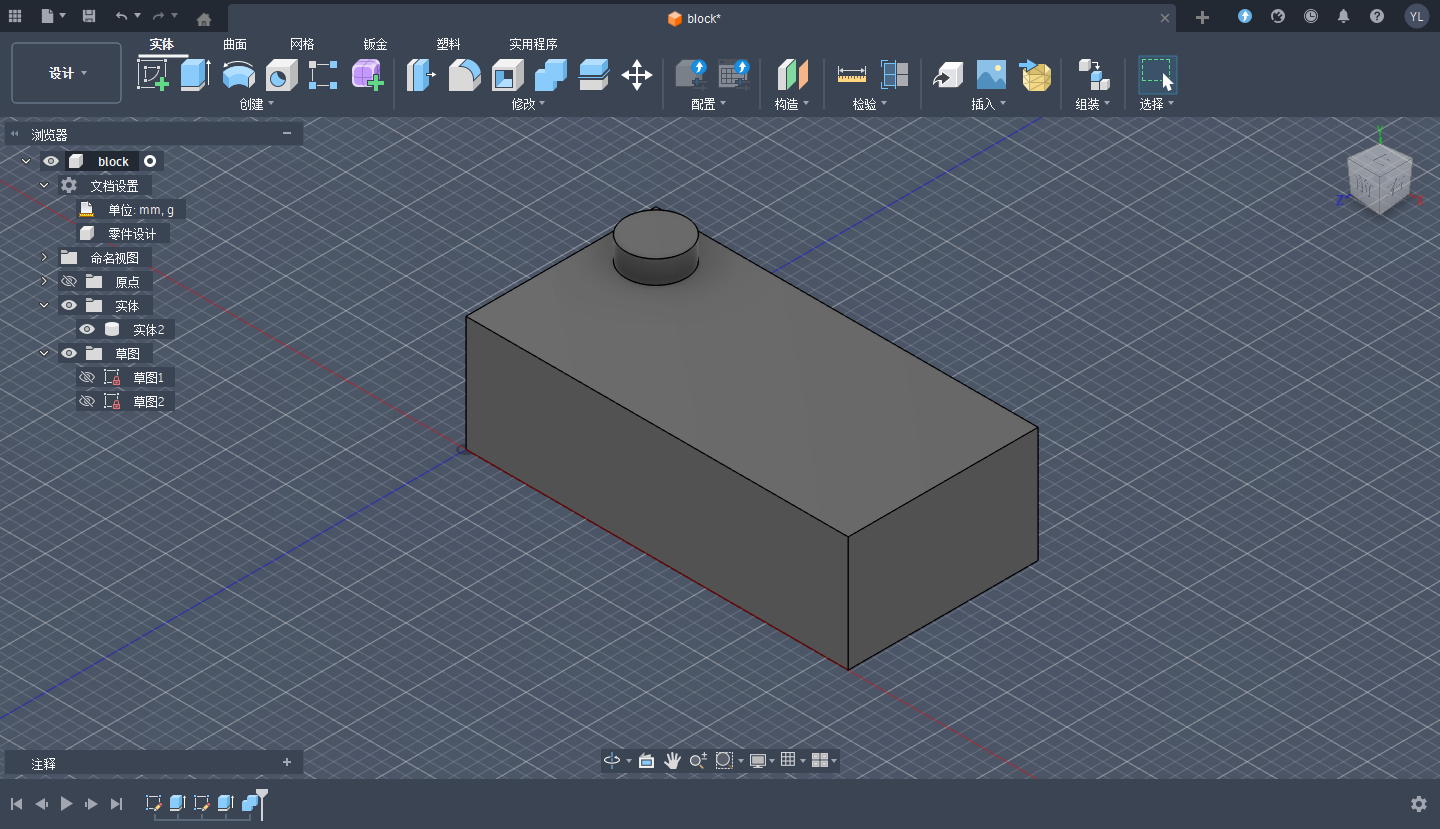Open the Rectangular Pattern tool
The height and width of the screenshot is (829, 1440).
(323, 75)
